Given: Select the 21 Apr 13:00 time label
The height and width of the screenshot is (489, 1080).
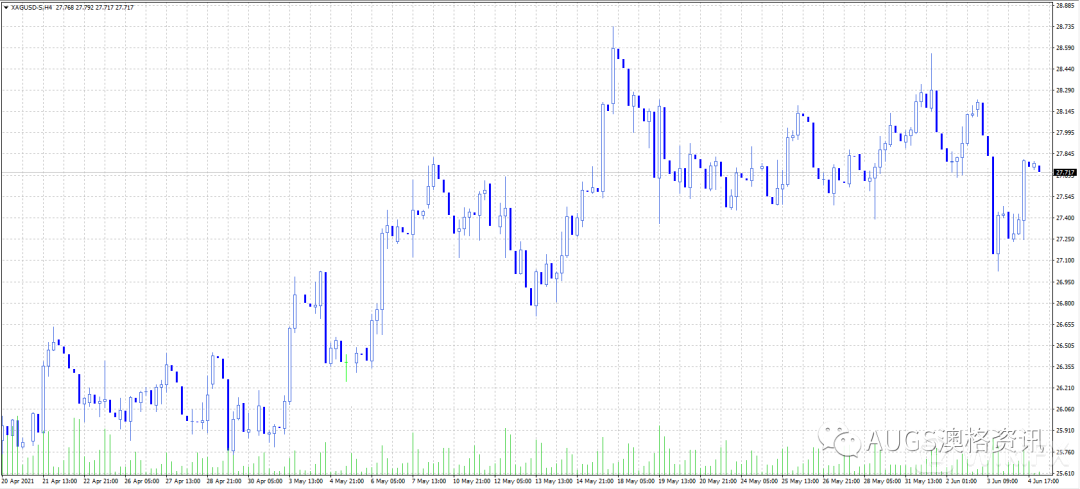Looking at the screenshot, I should 60,481.
